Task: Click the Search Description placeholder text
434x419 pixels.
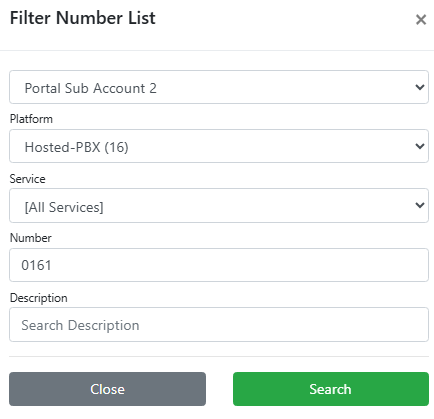Action: click(80, 325)
